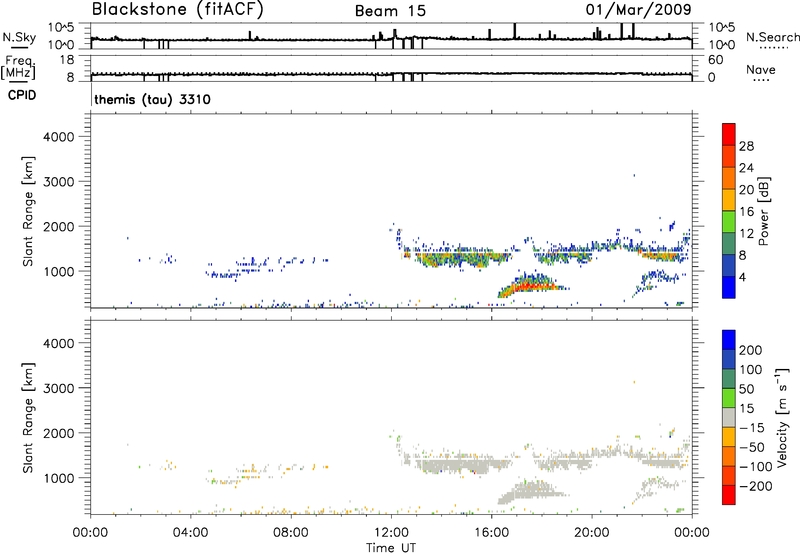Click the gray velocity echo patch near 17:00
The width and height of the screenshot is (800, 554).
pos(531,492)
